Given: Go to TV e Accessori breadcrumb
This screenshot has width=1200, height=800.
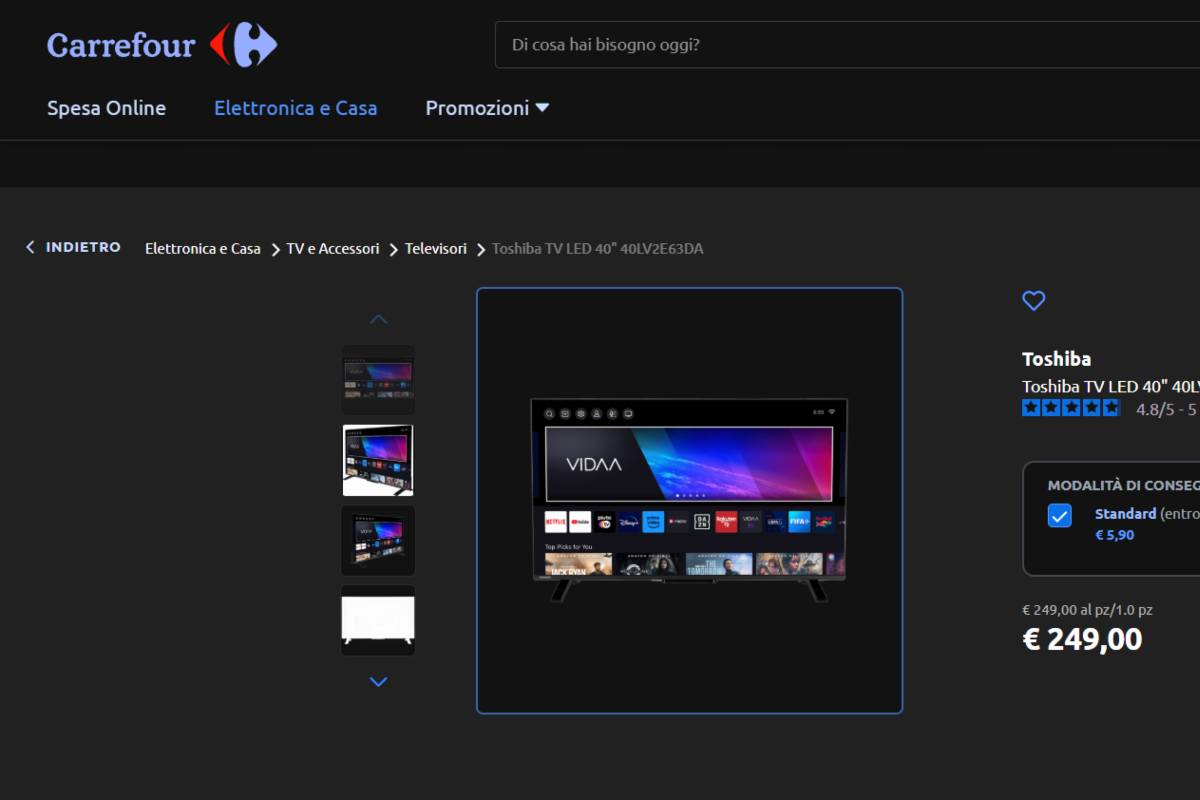Looking at the screenshot, I should pyautogui.click(x=333, y=249).
